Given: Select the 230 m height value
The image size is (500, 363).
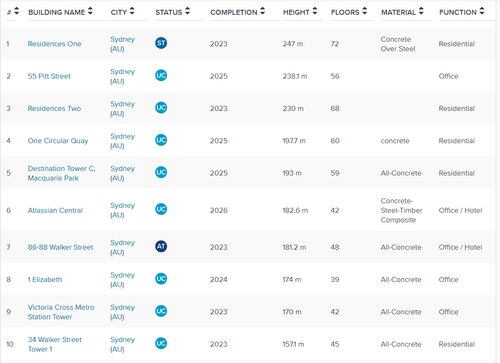Looking at the screenshot, I should 293,109.
